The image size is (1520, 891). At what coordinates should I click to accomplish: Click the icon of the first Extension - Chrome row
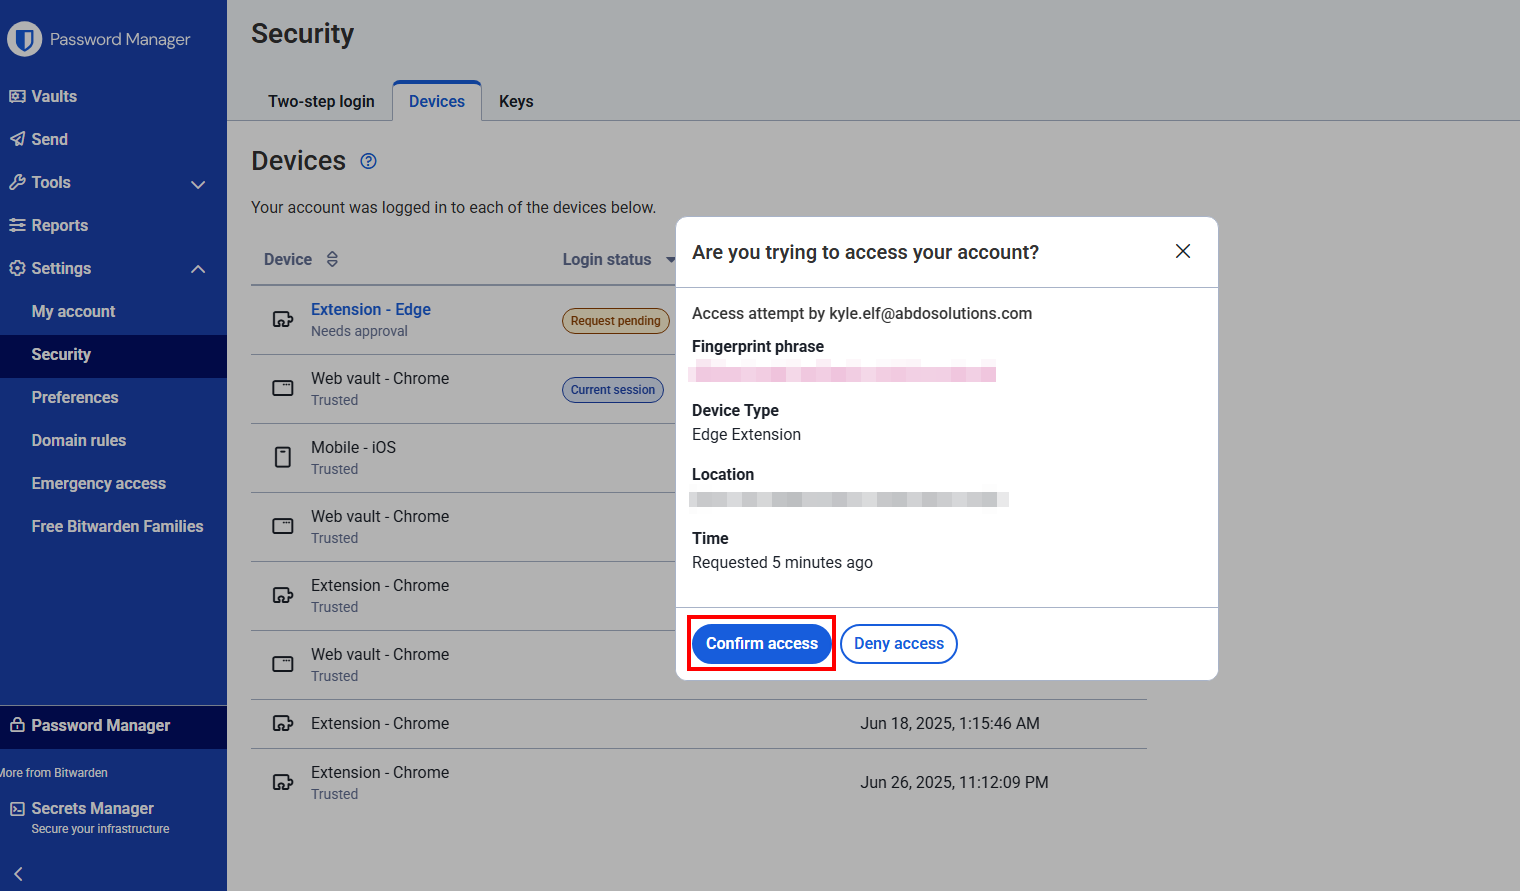click(283, 595)
